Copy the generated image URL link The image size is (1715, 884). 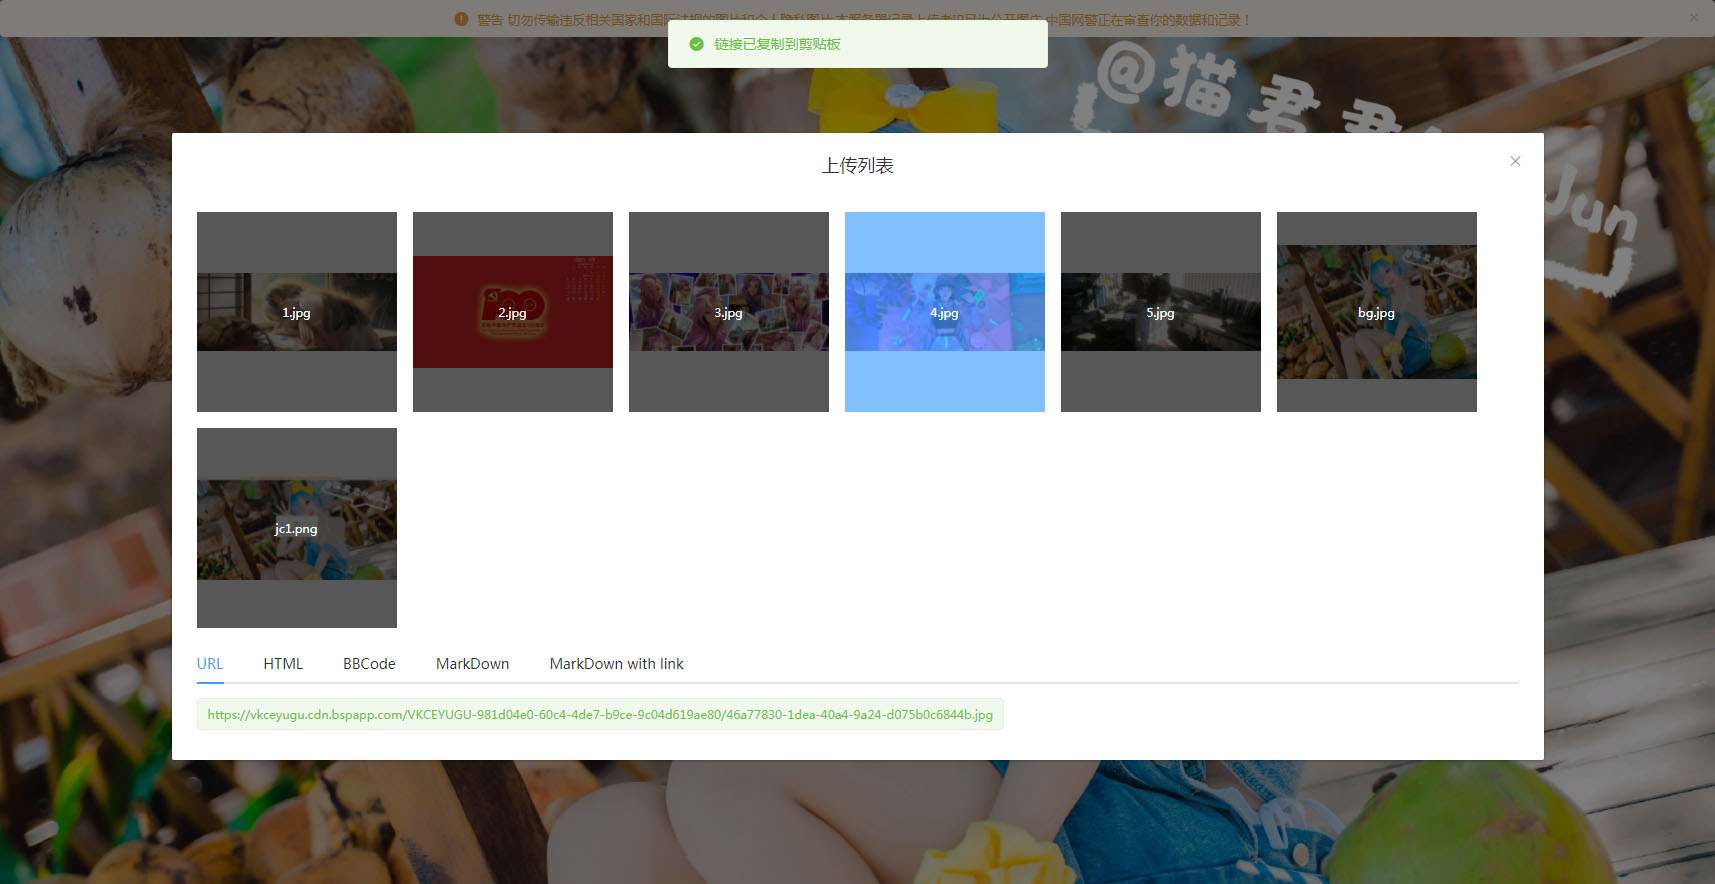pos(600,714)
